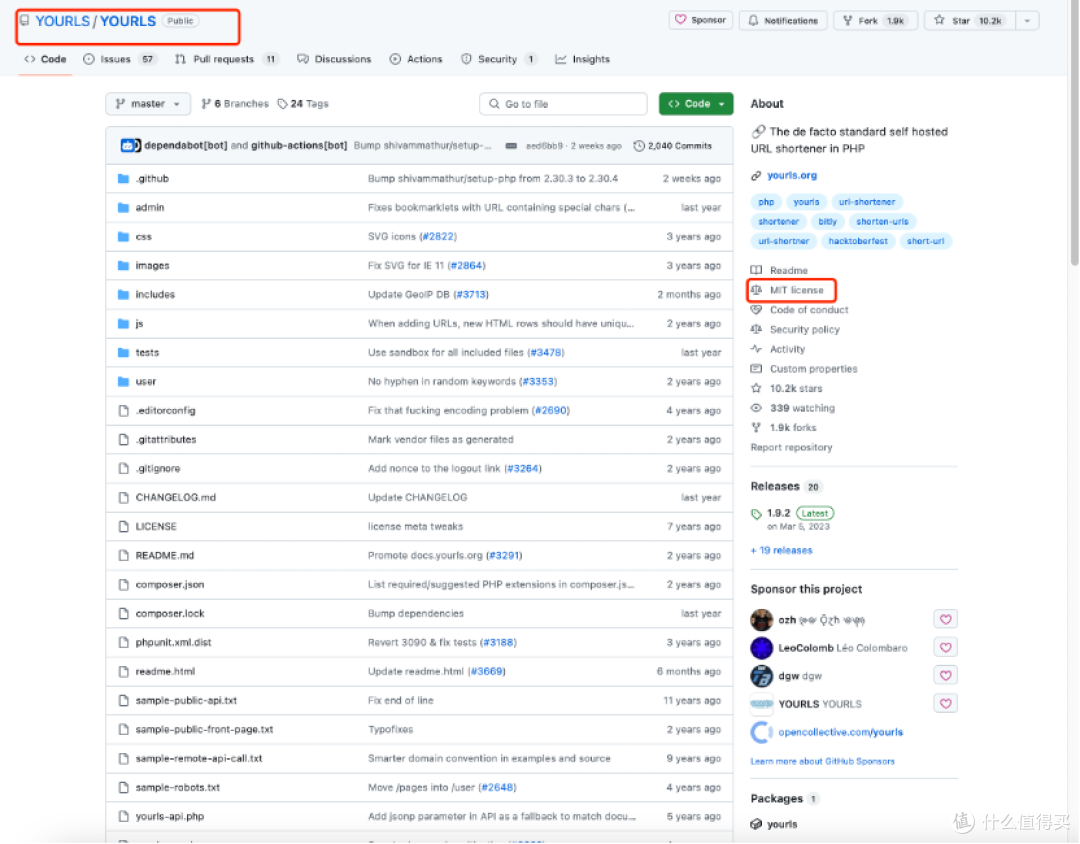1080x844 pixels.
Task: View the 2,040 Commits history
Action: pos(672,146)
